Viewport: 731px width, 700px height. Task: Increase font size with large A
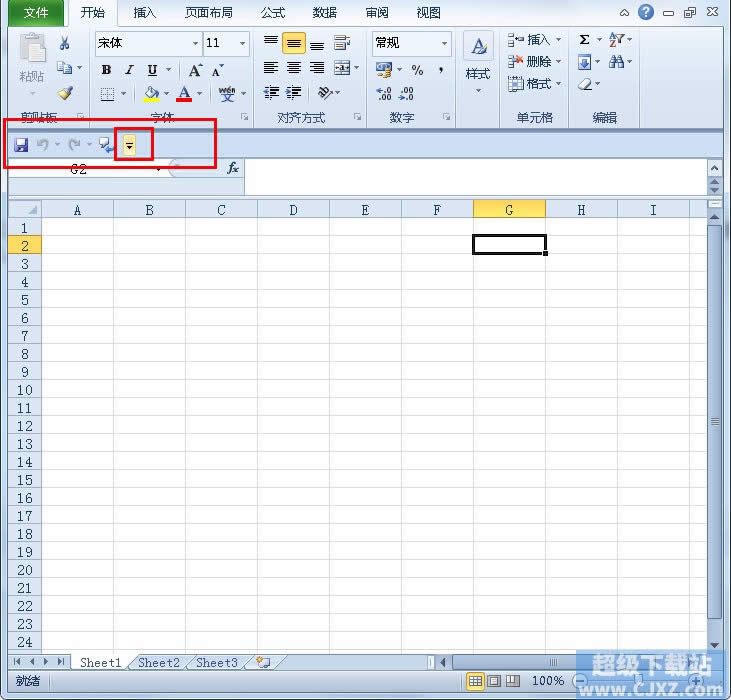click(x=195, y=70)
